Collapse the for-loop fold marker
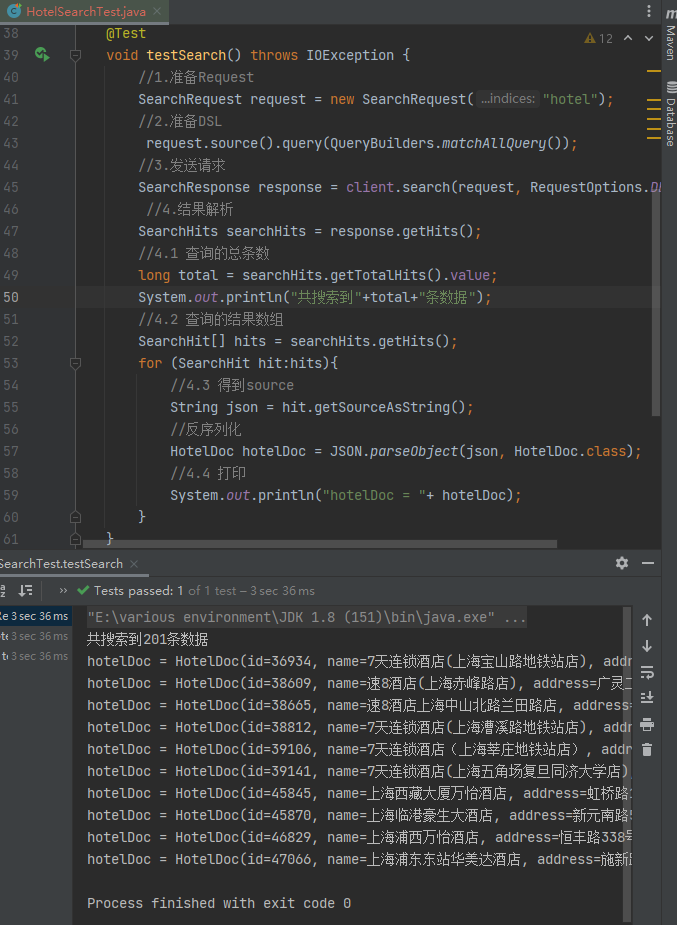The width and height of the screenshot is (677, 925). click(x=76, y=363)
